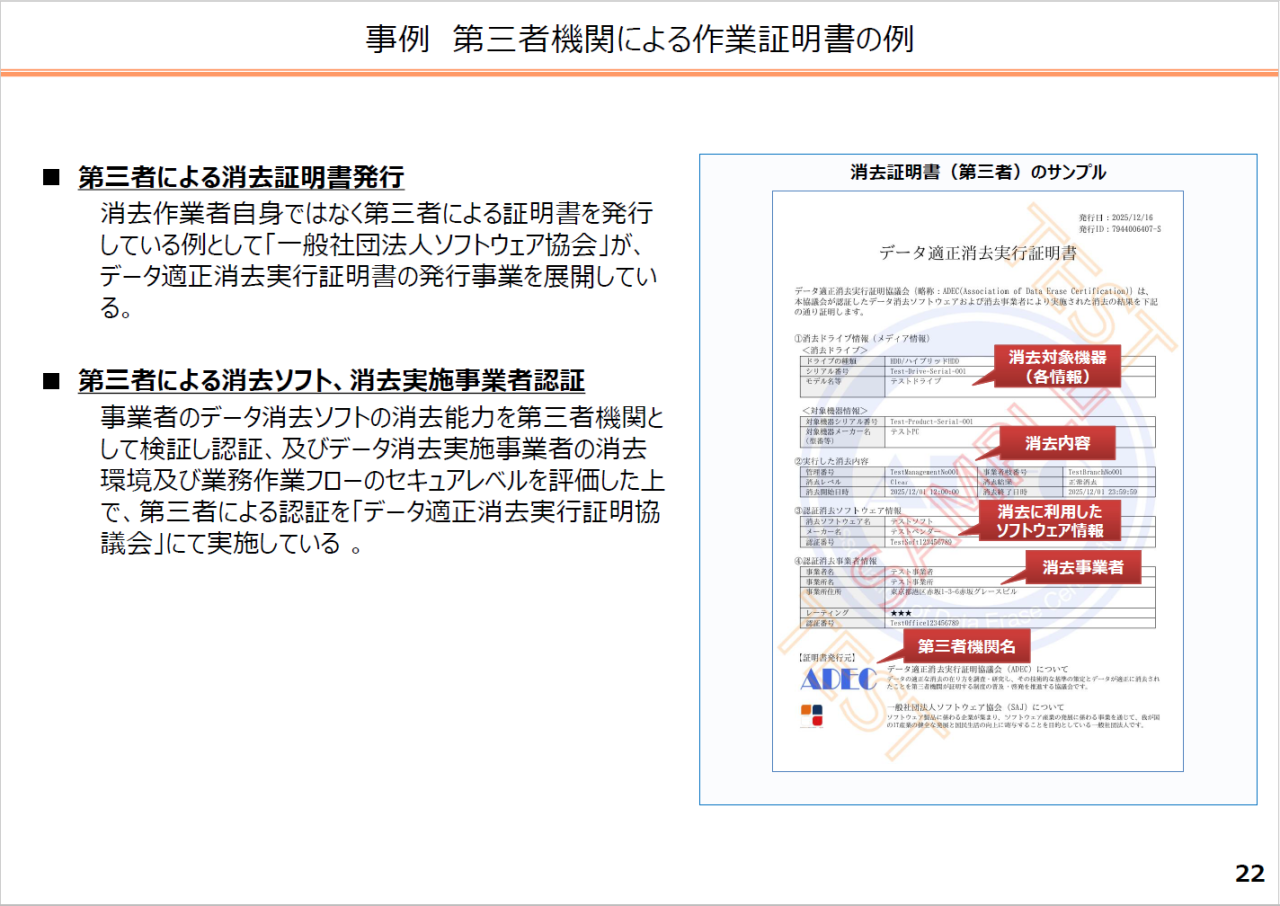Click the red callout 消去に利用したソフトウェア情報

pos(1049,521)
